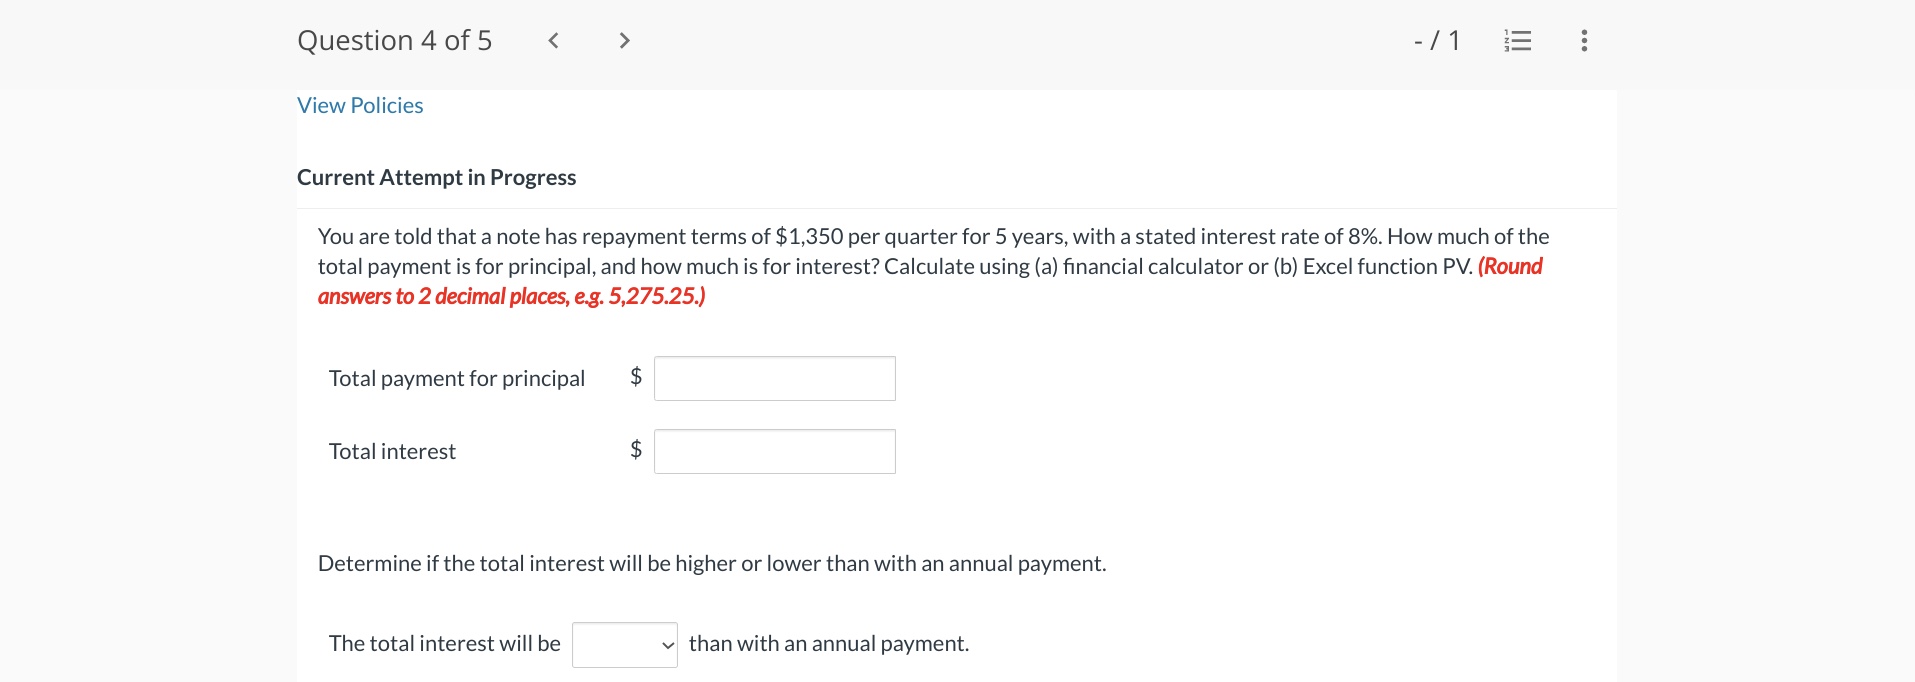Click the score indicator showing -/1

pos(1437,41)
